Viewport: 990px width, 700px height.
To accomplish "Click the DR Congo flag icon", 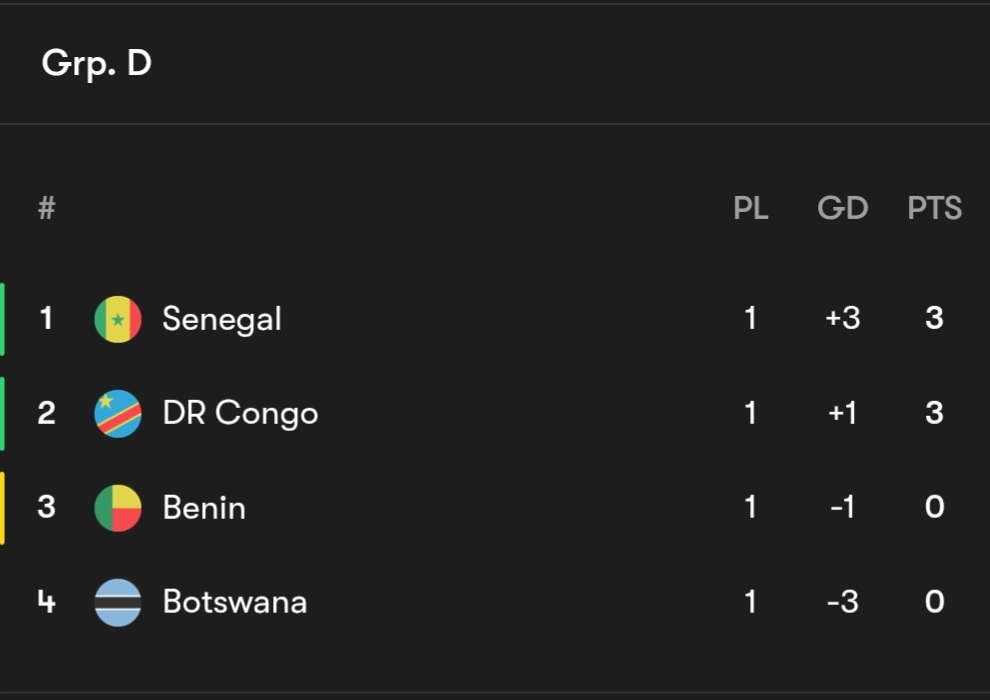I will coord(118,414).
